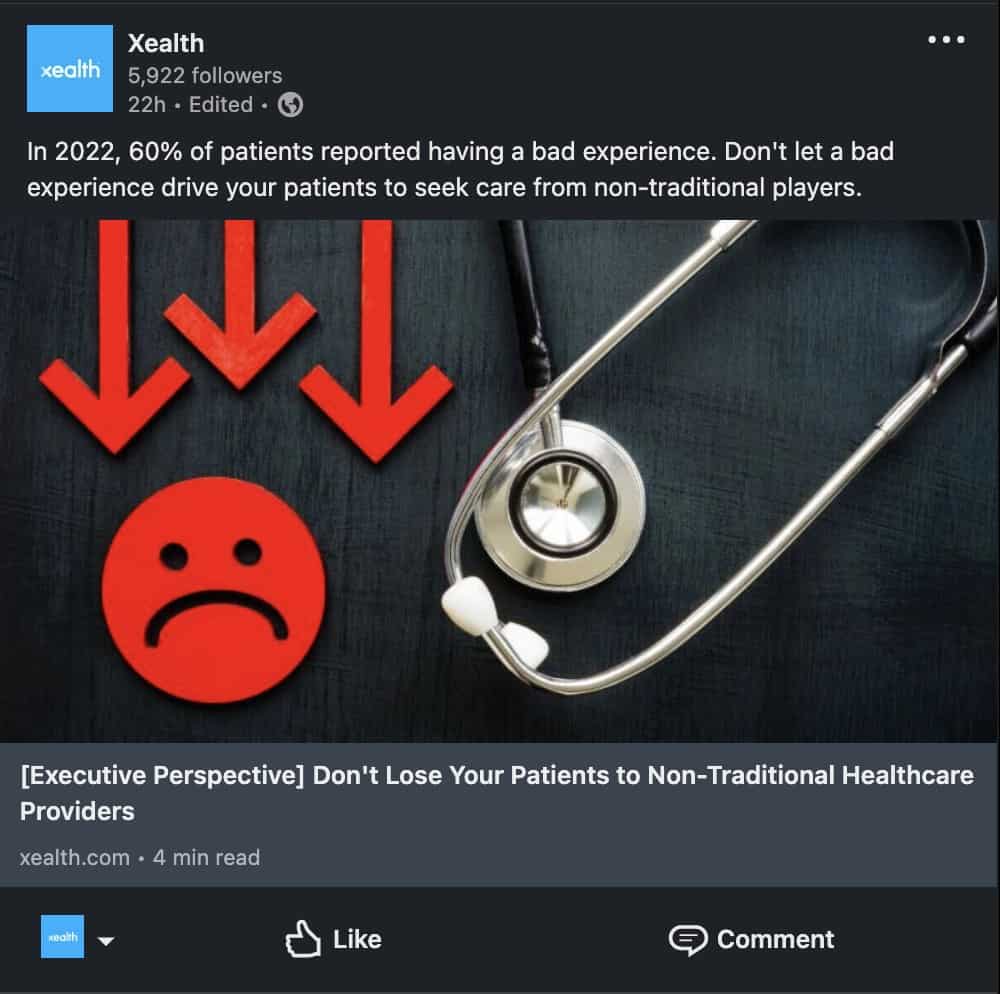The width and height of the screenshot is (1000, 994).
Task: Click the 4 min read label
Action: click(x=207, y=858)
